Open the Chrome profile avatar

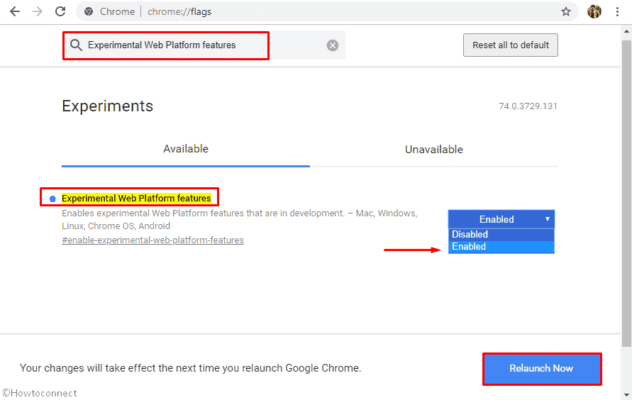pos(594,12)
